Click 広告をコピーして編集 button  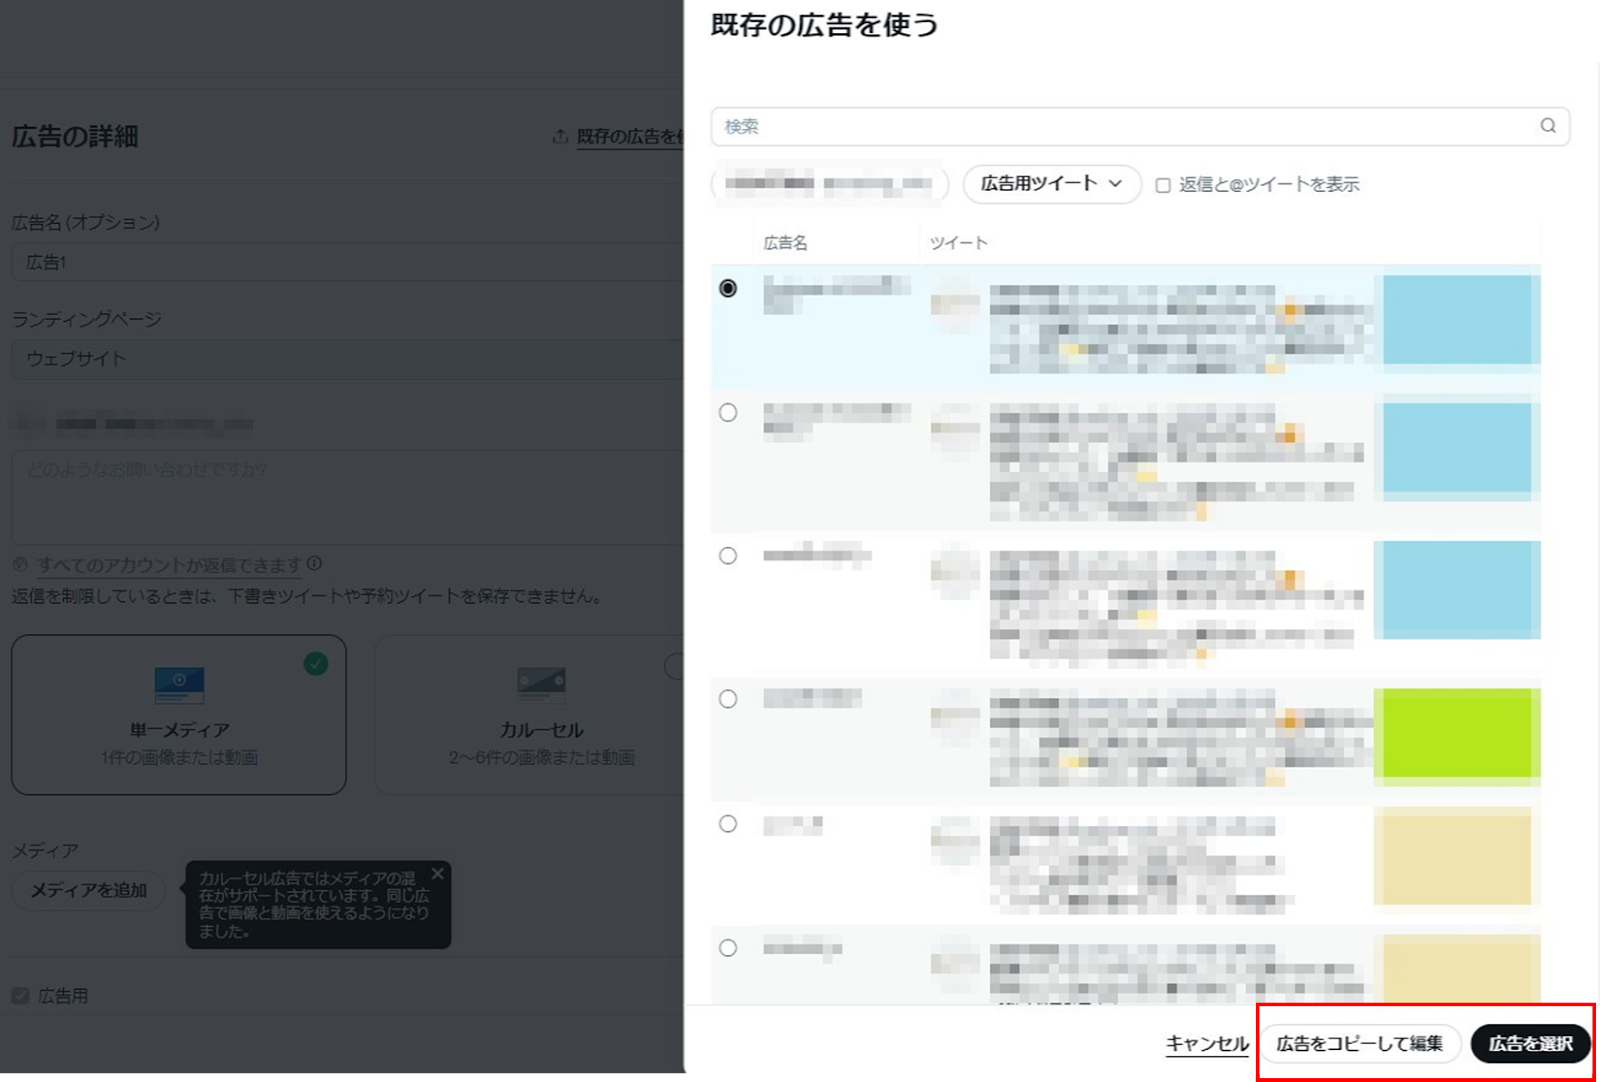(x=1359, y=1044)
